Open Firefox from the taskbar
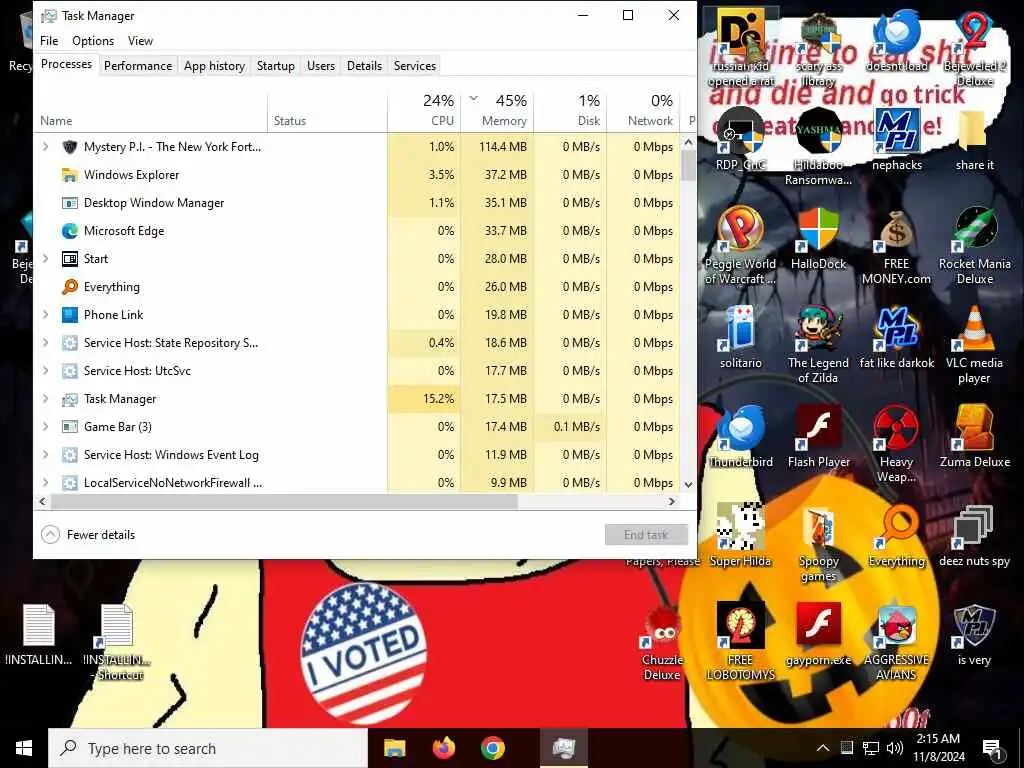The image size is (1024, 768). 444,748
